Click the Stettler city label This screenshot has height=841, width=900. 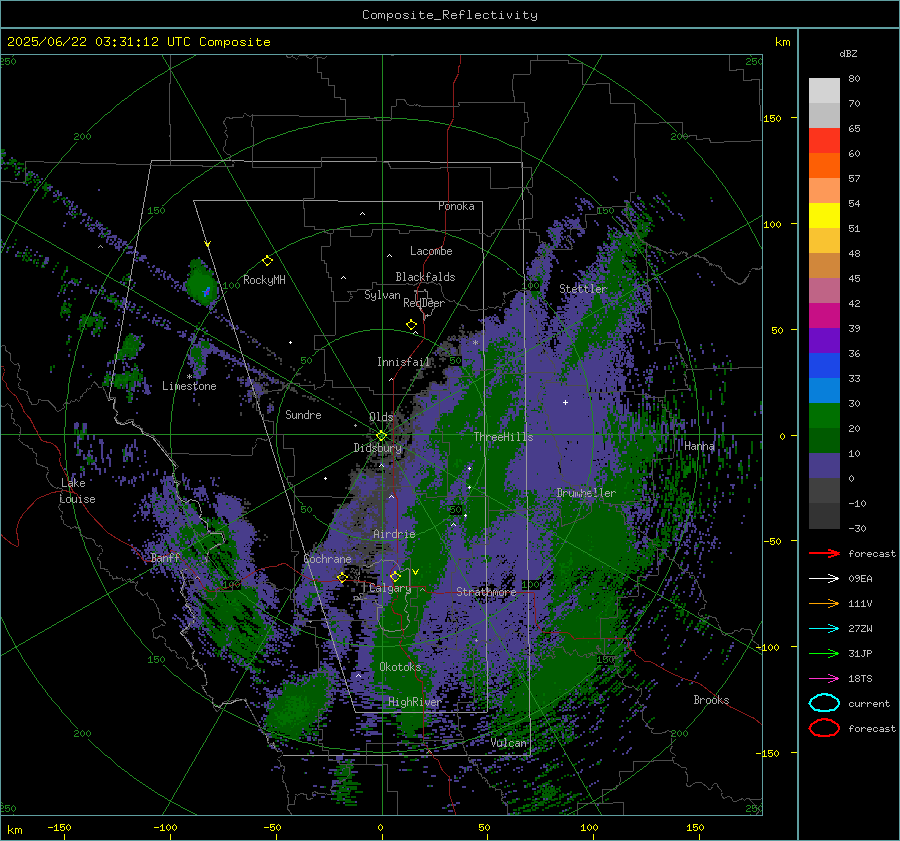click(x=583, y=289)
